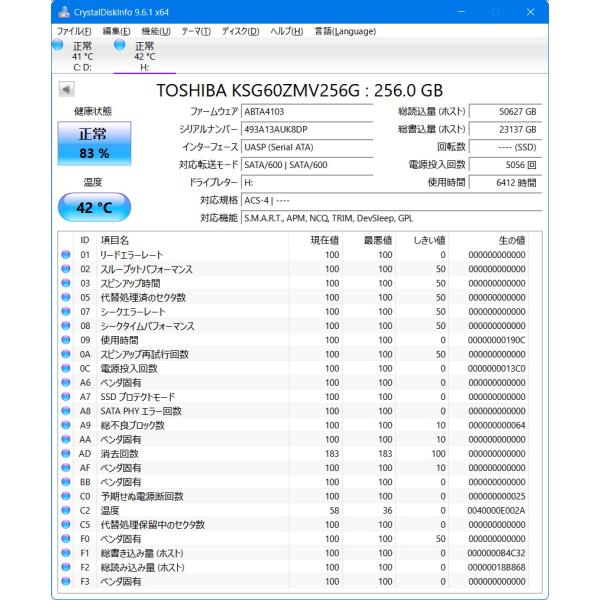
Task: Click status icon of row F0 ベンダ固有
Action: (x=66, y=538)
